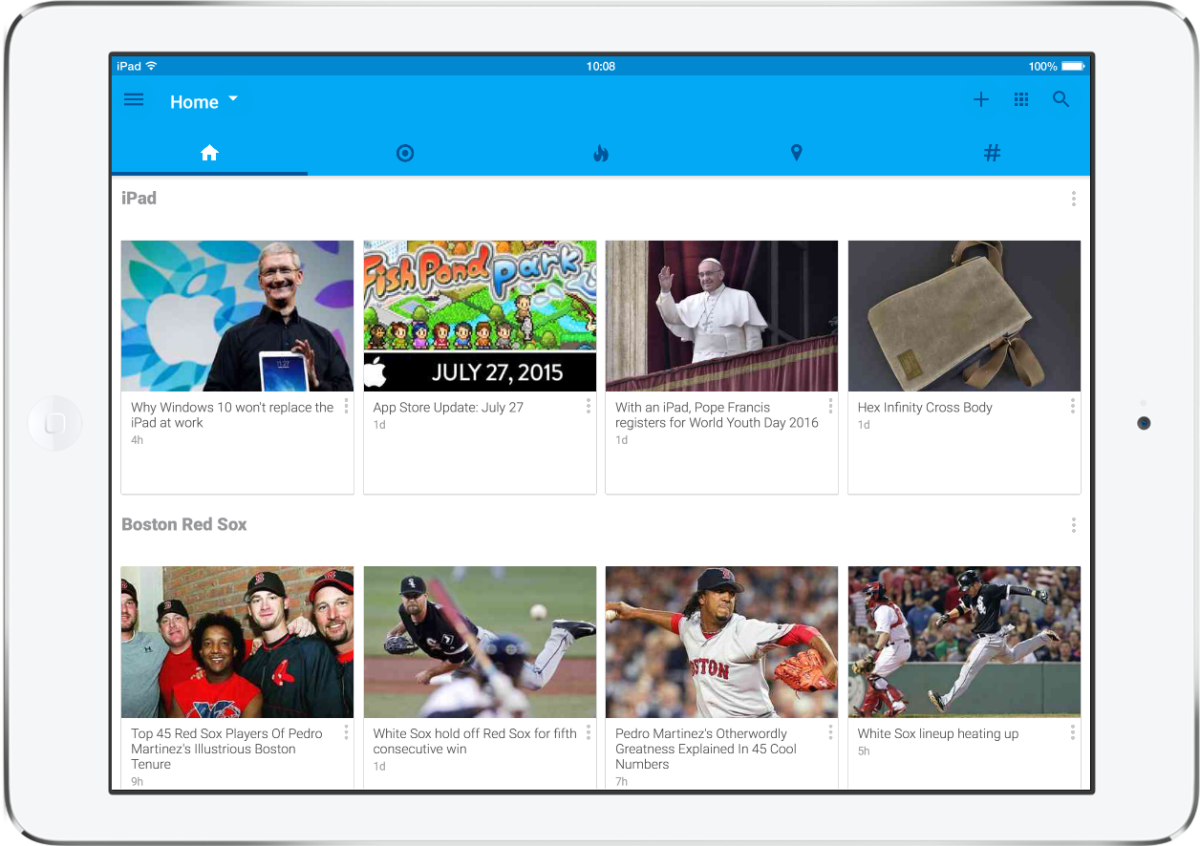The image size is (1200, 846).
Task: Open options for App Store Update card
Action: 588,406
